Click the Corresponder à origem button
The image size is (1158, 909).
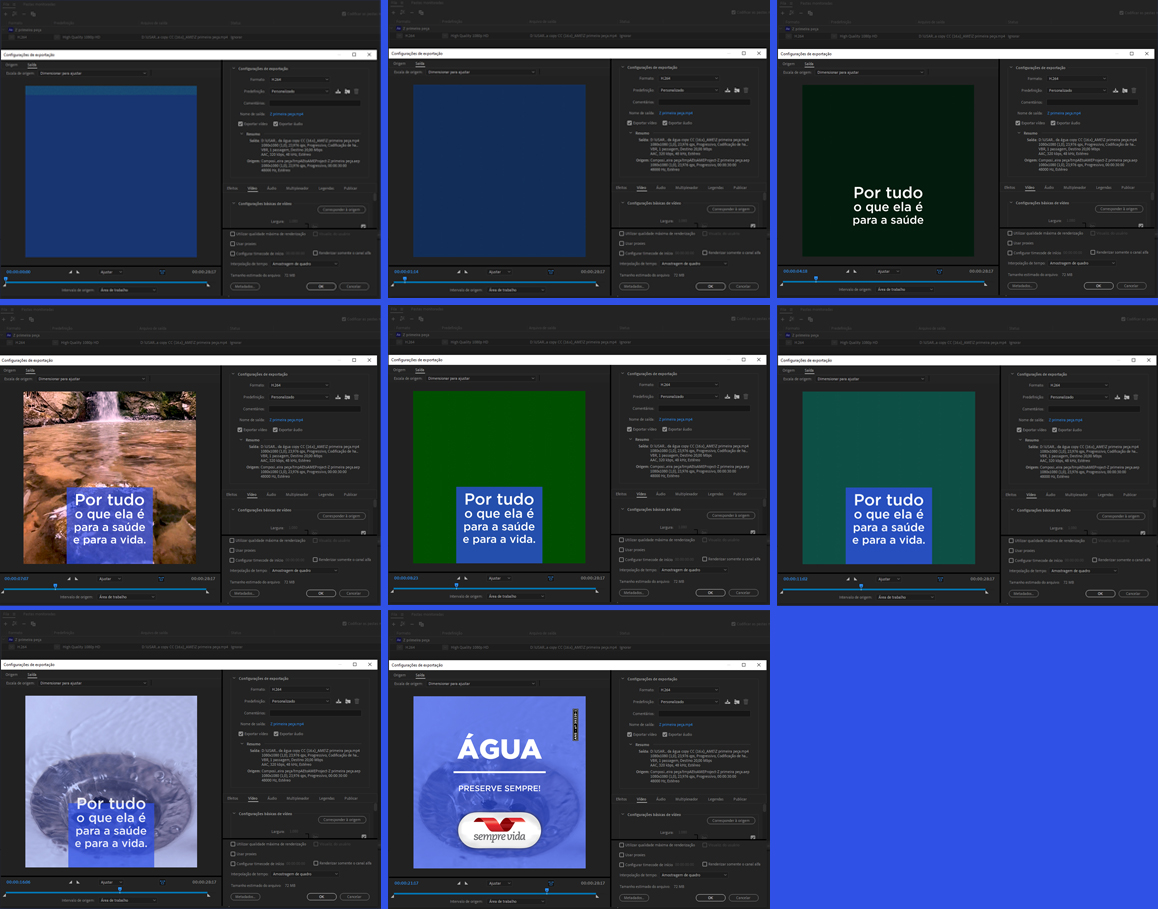341,209
